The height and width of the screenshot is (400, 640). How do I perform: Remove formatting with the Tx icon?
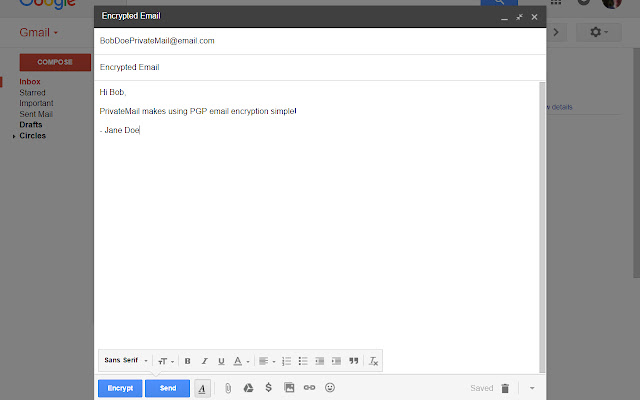[373, 361]
